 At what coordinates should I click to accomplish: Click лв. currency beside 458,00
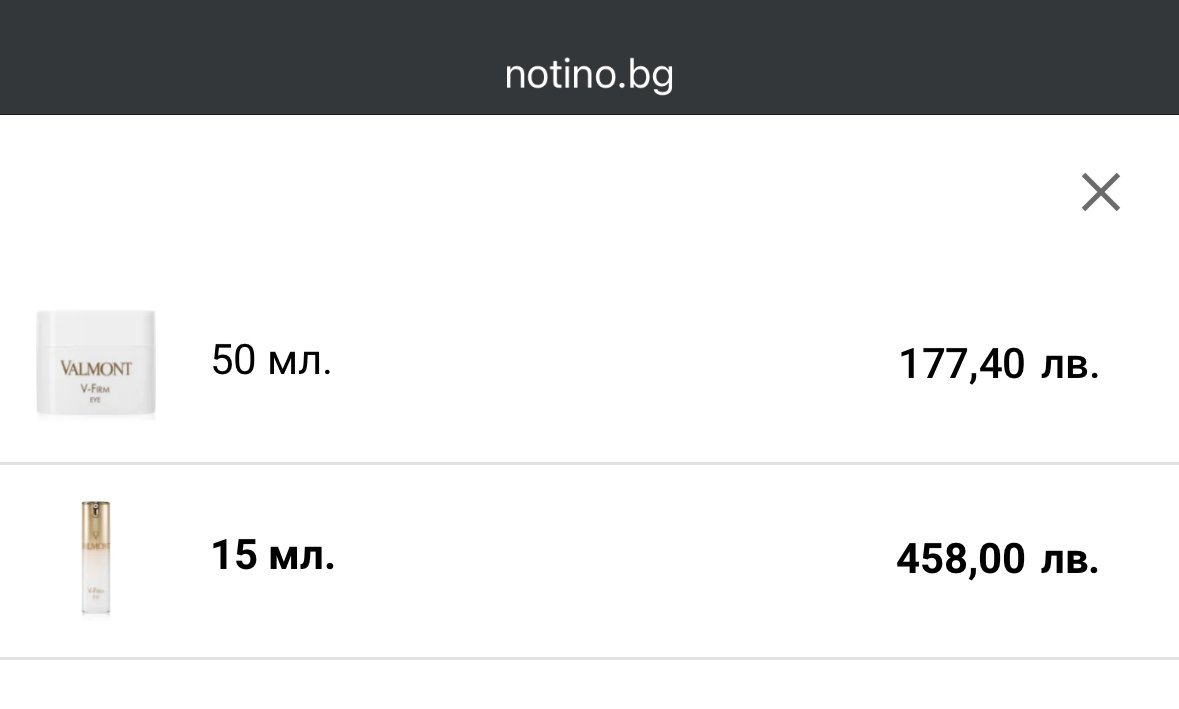pyautogui.click(x=1069, y=559)
